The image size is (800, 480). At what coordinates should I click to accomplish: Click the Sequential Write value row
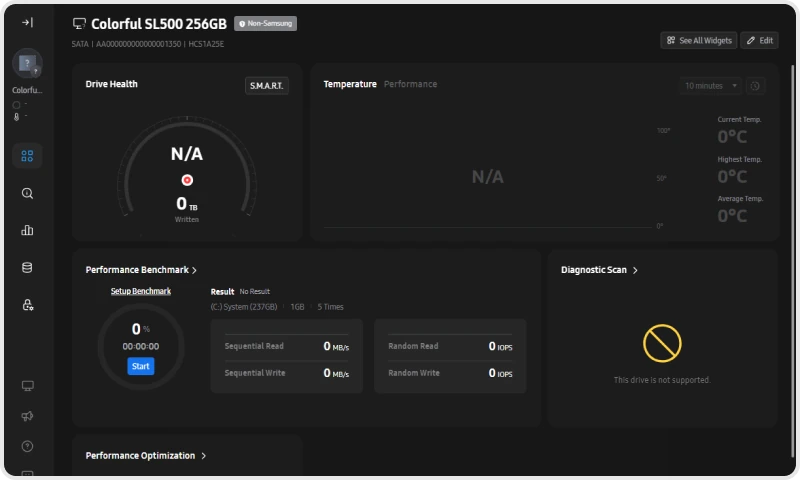click(x=287, y=373)
